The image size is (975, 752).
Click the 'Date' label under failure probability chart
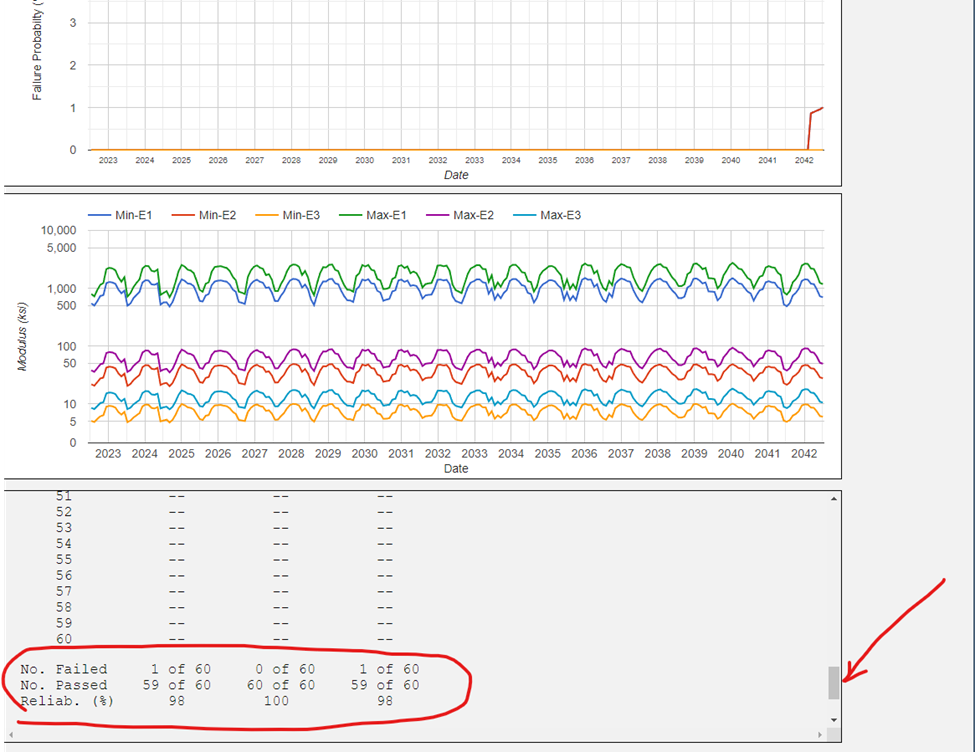pos(456,175)
